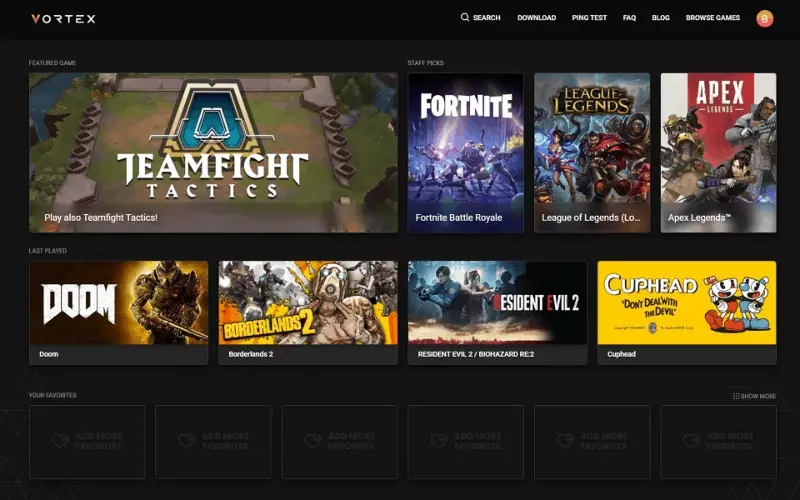The height and width of the screenshot is (500, 800).
Task: Open the Resident Evil 2 tile
Action: point(497,313)
